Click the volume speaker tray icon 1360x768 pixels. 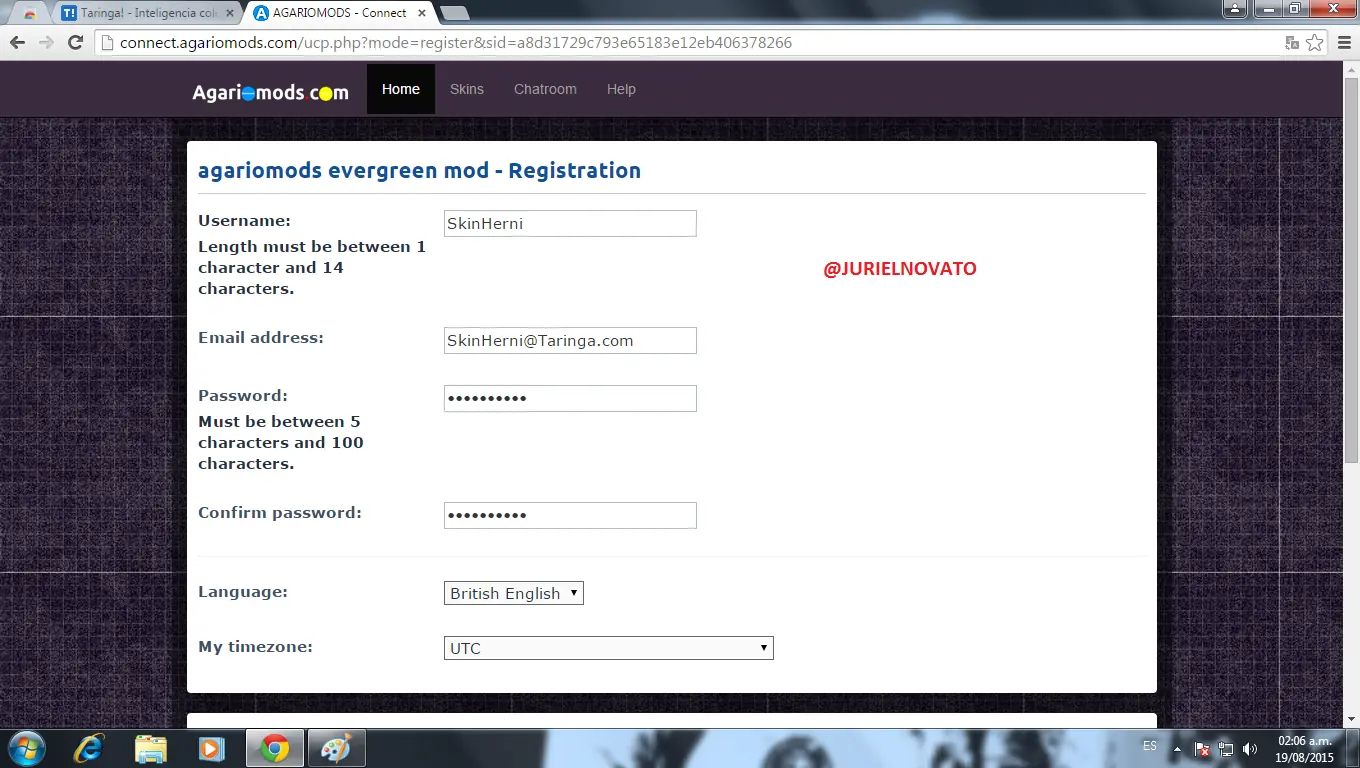tap(1250, 748)
